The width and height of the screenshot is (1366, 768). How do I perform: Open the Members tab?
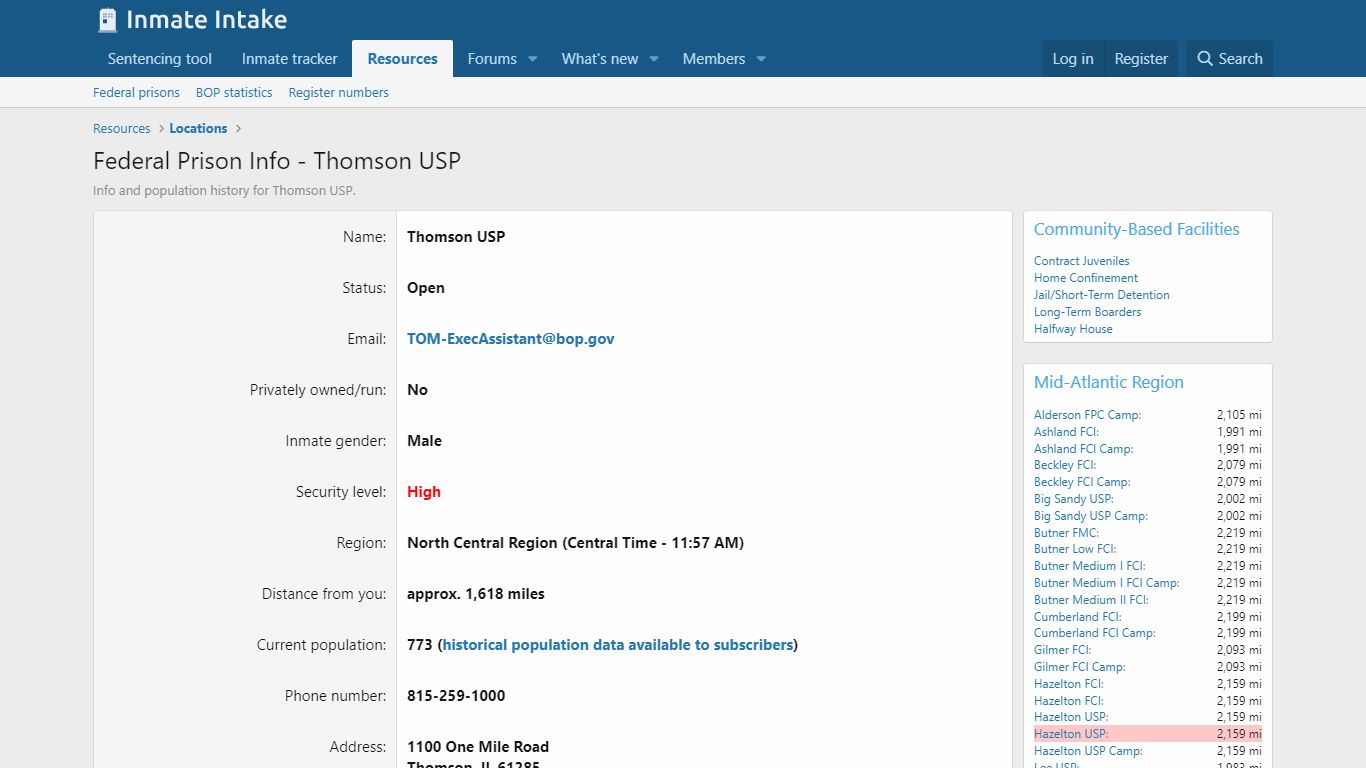[714, 59]
